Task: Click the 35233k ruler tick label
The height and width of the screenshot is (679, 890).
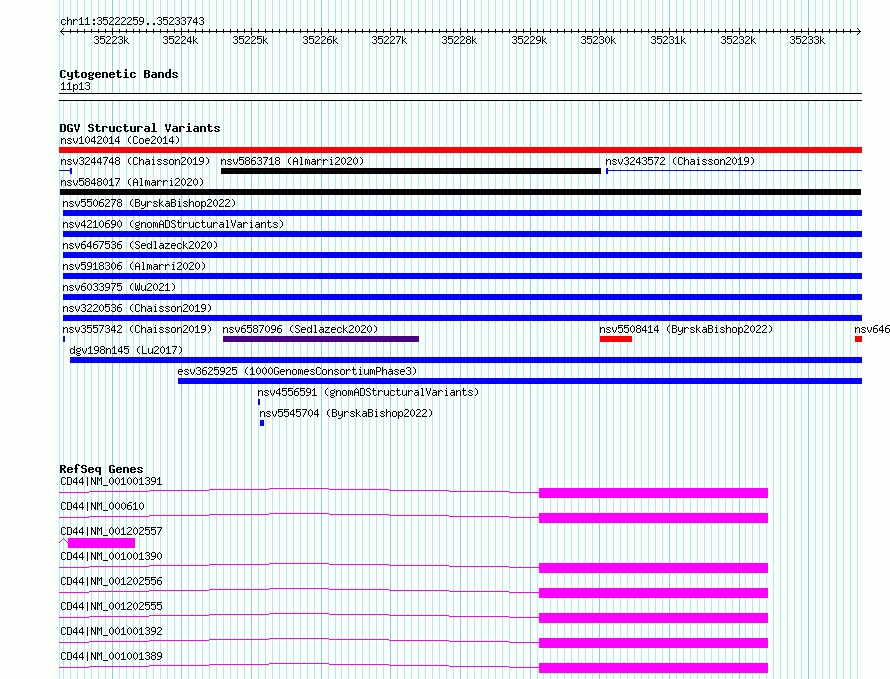Action: pos(807,40)
